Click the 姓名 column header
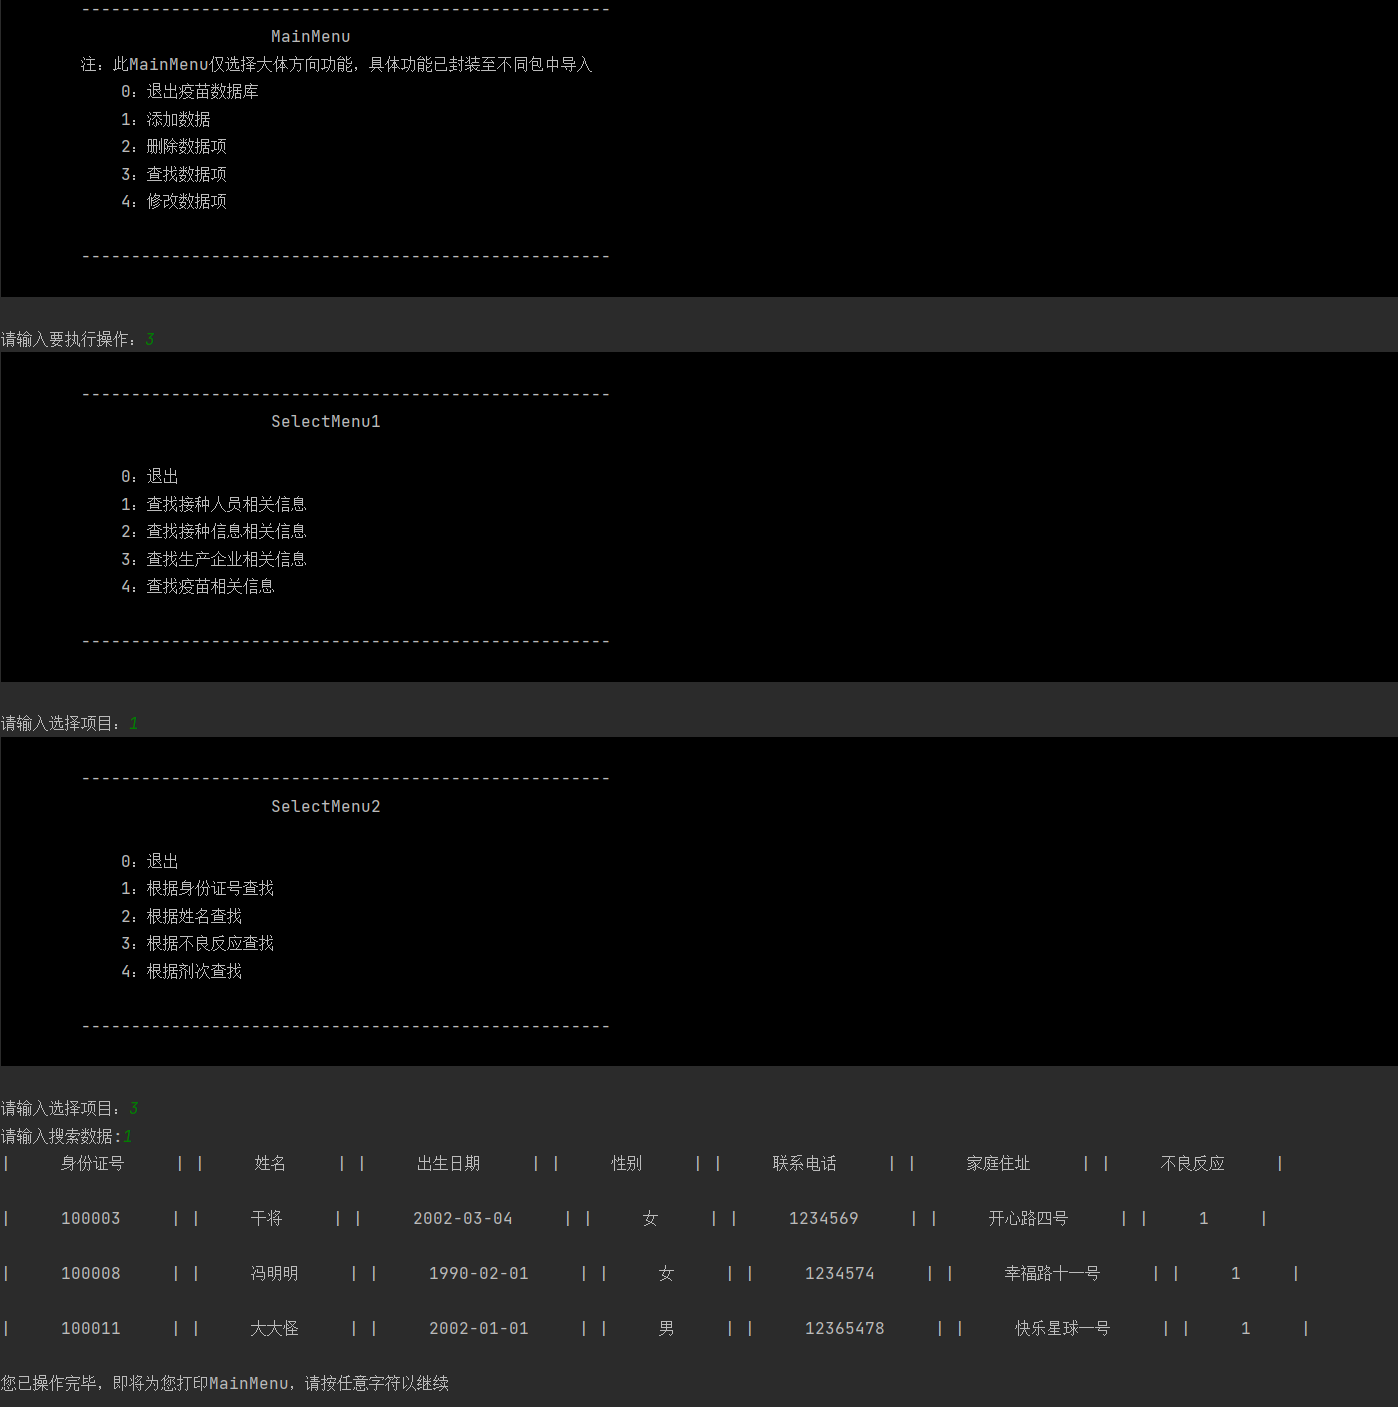 [270, 1163]
